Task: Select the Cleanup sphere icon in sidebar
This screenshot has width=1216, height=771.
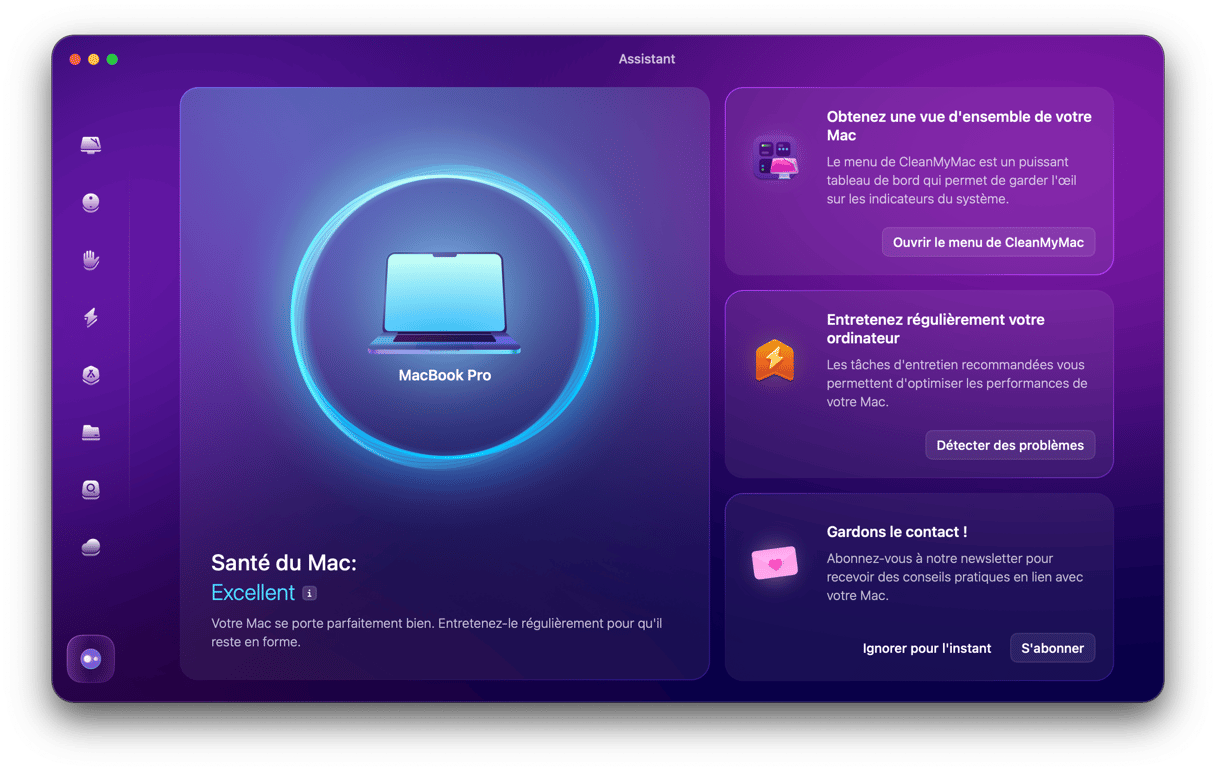Action: point(91,203)
